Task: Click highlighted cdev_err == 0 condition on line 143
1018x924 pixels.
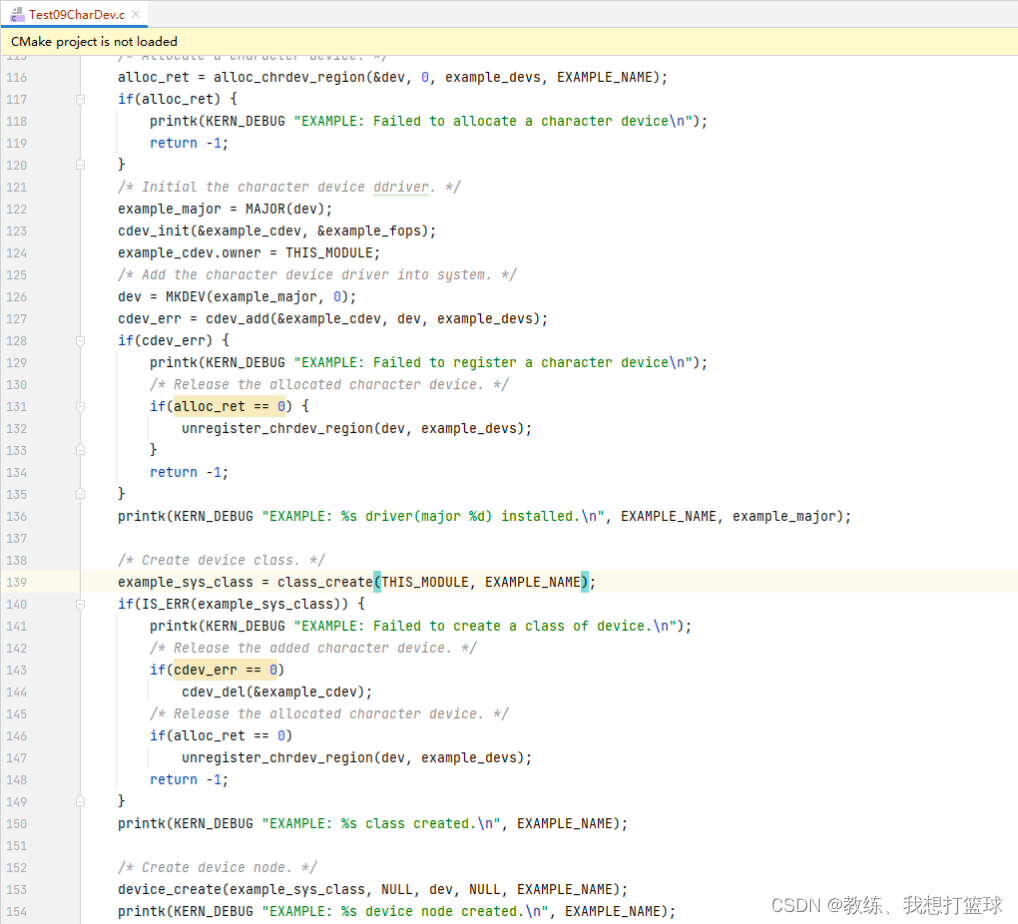Action: (x=225, y=670)
